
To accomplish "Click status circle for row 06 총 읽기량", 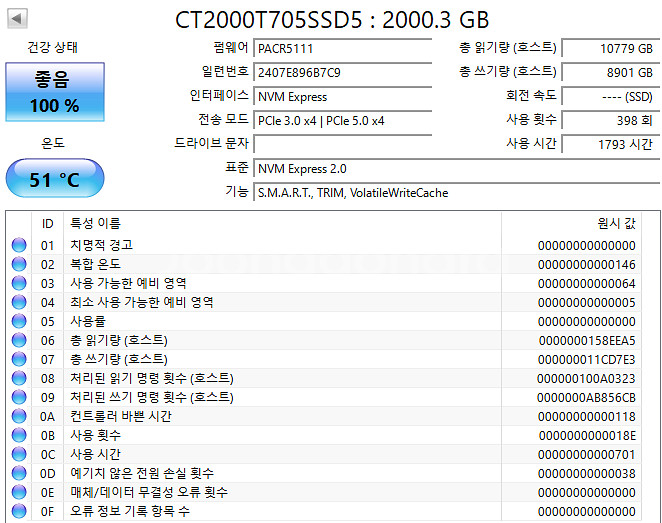I will coord(19,340).
